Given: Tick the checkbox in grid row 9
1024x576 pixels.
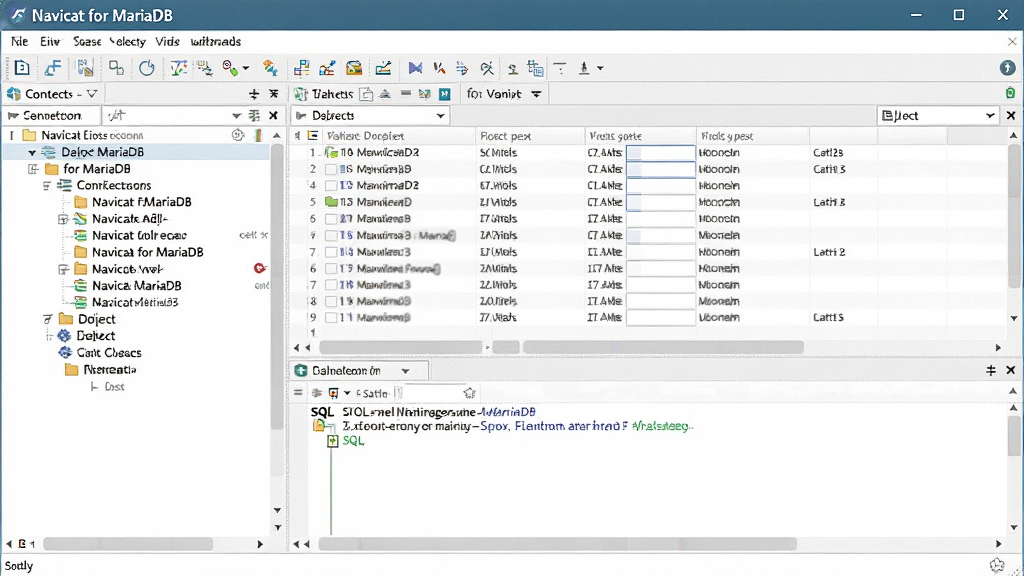Looking at the screenshot, I should tap(330, 317).
